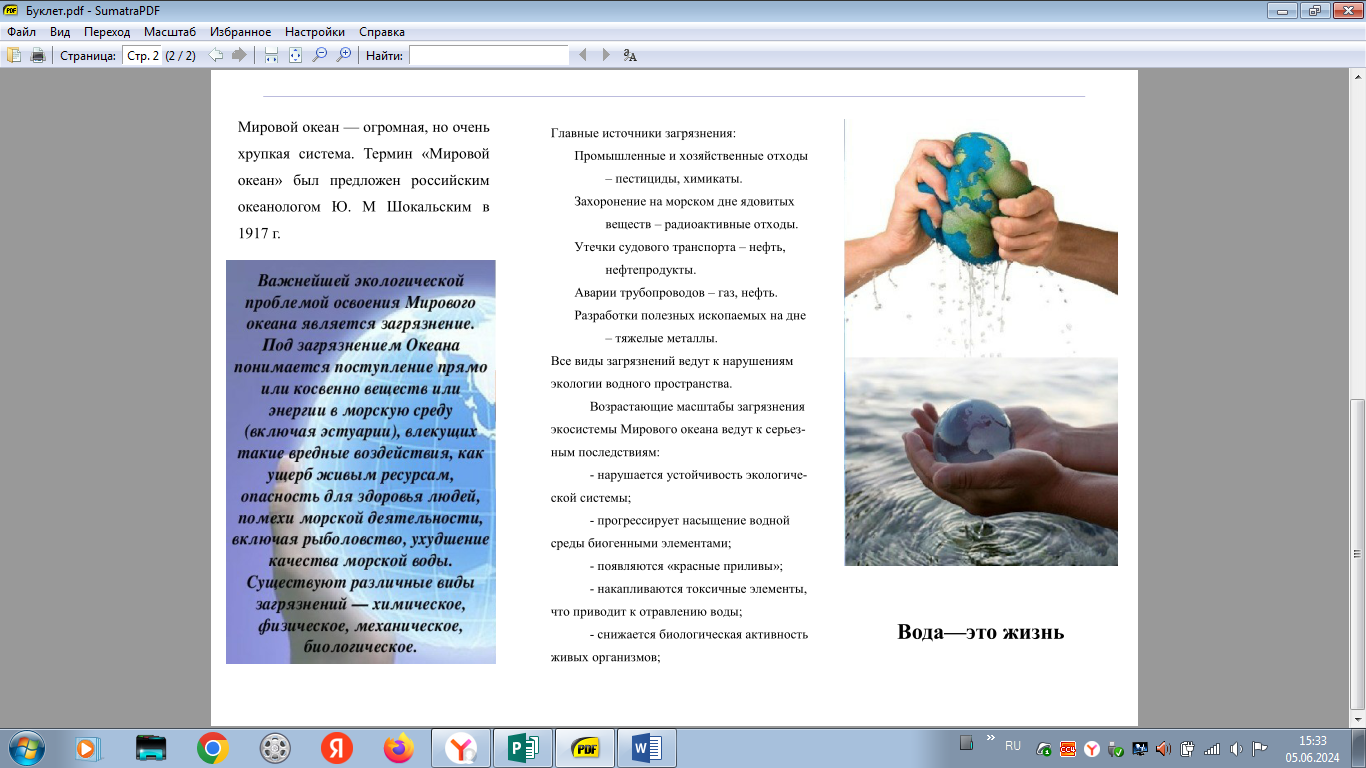Click the scrollbar down arrow

coord(1357,719)
